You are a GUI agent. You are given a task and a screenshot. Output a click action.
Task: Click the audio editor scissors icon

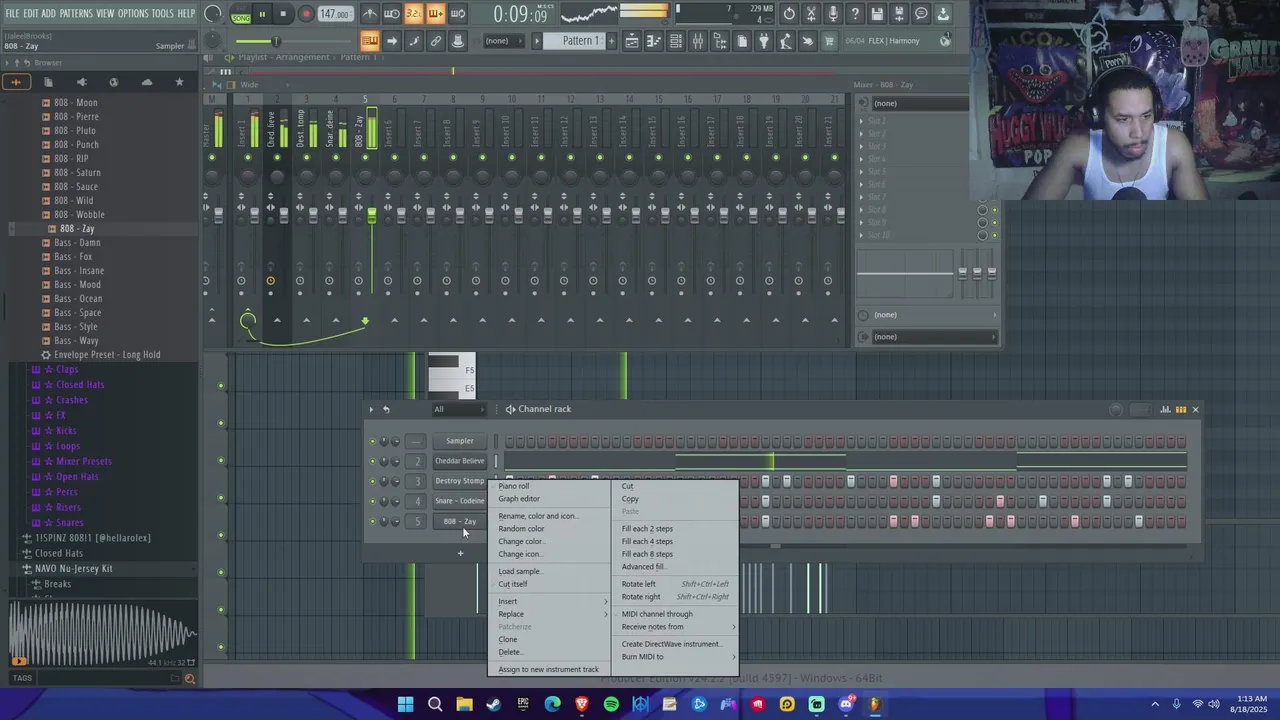(x=811, y=14)
